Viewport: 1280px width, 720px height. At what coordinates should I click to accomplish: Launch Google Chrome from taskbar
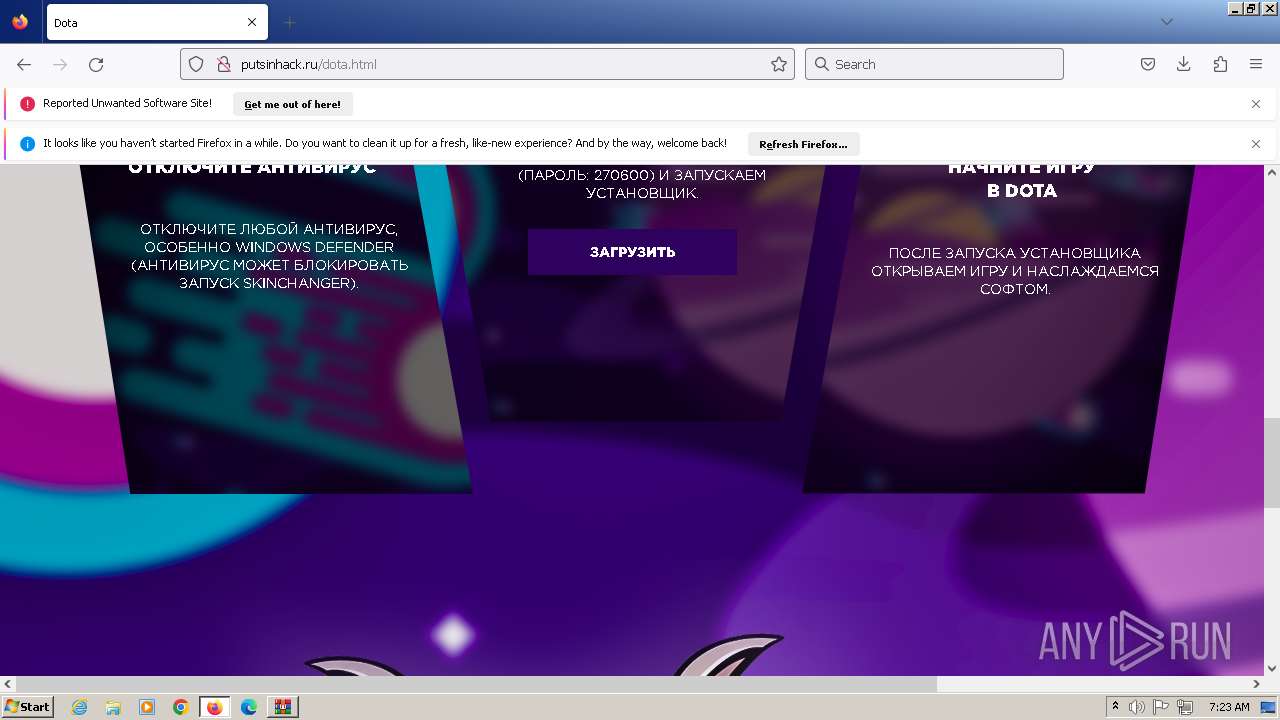(181, 707)
